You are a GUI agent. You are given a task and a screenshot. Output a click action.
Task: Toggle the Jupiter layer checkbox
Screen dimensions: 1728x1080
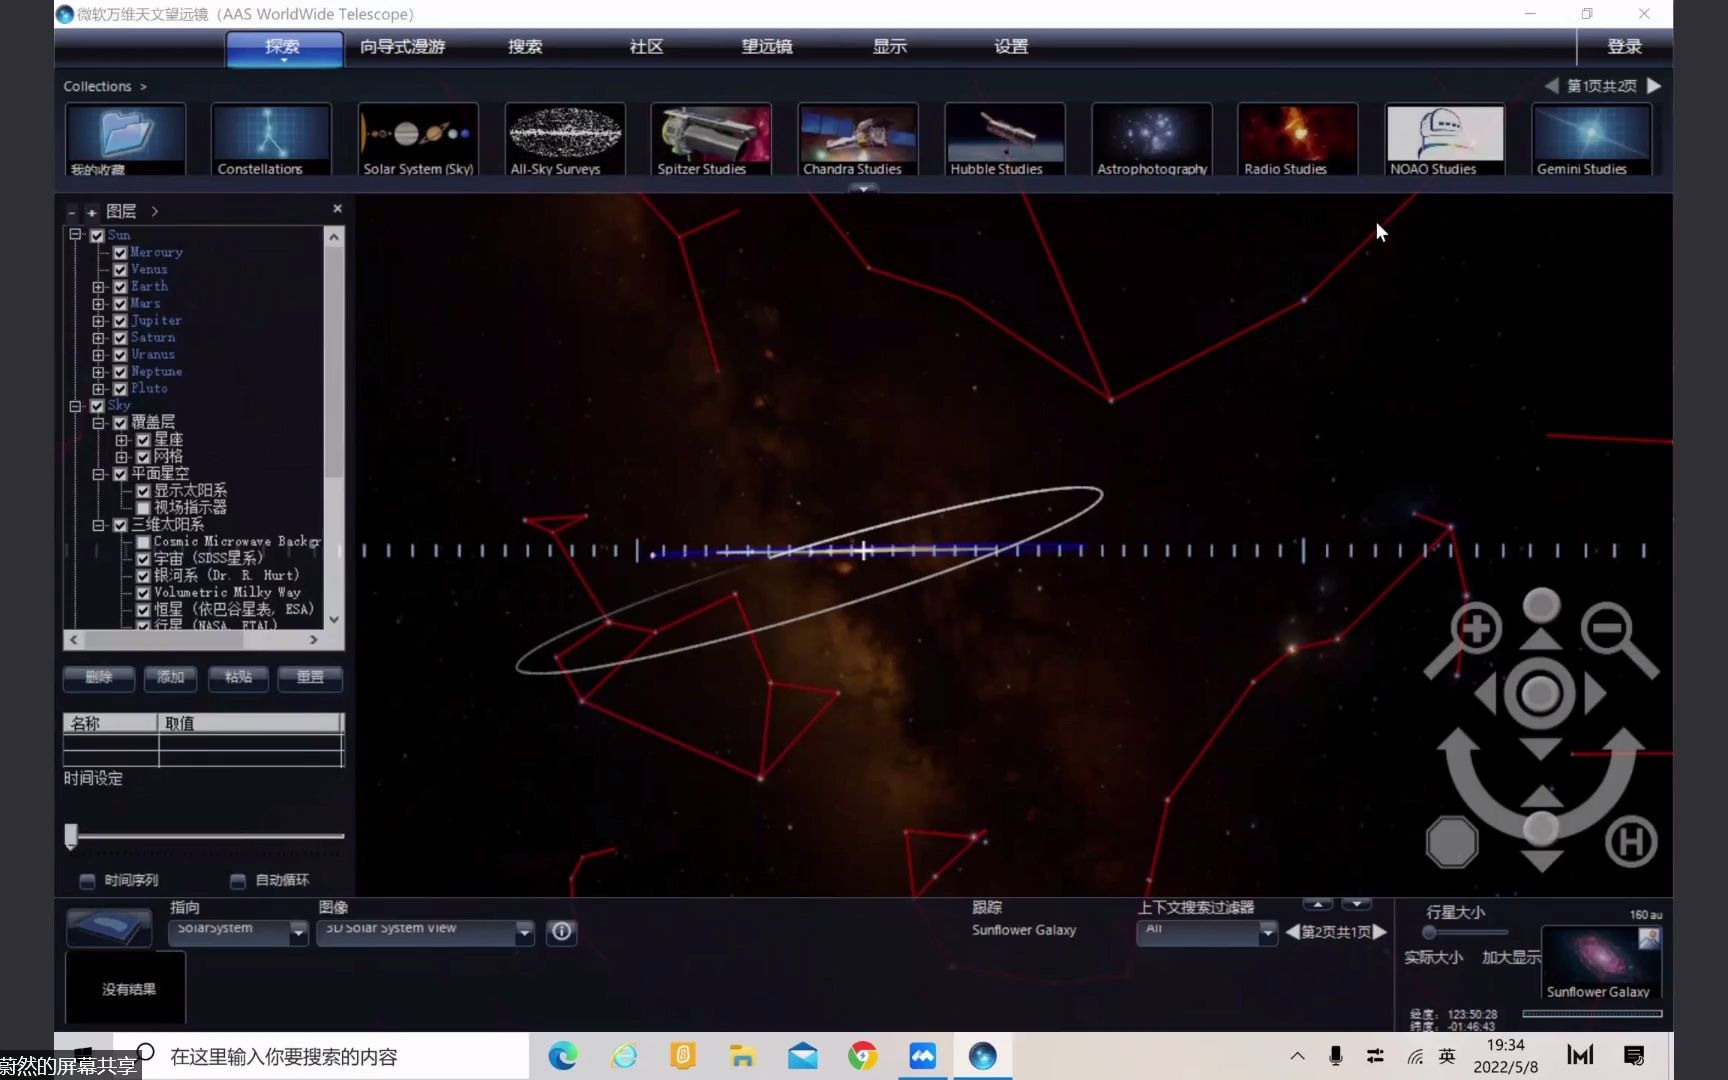120,321
